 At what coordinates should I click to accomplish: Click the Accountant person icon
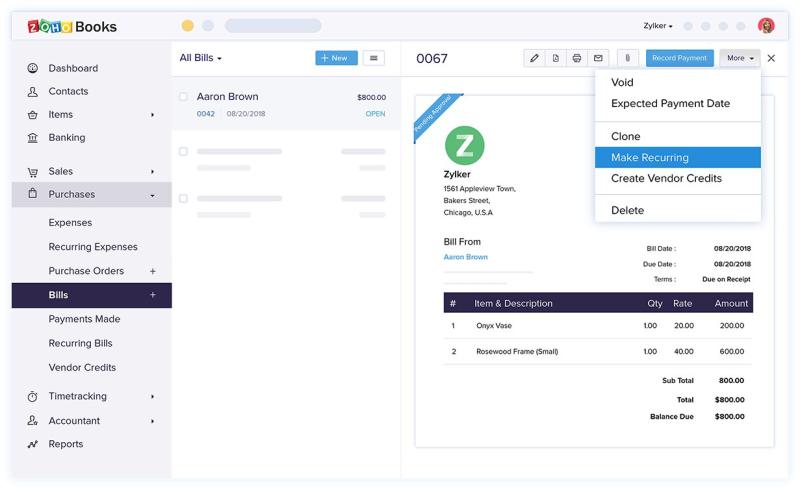click(33, 421)
